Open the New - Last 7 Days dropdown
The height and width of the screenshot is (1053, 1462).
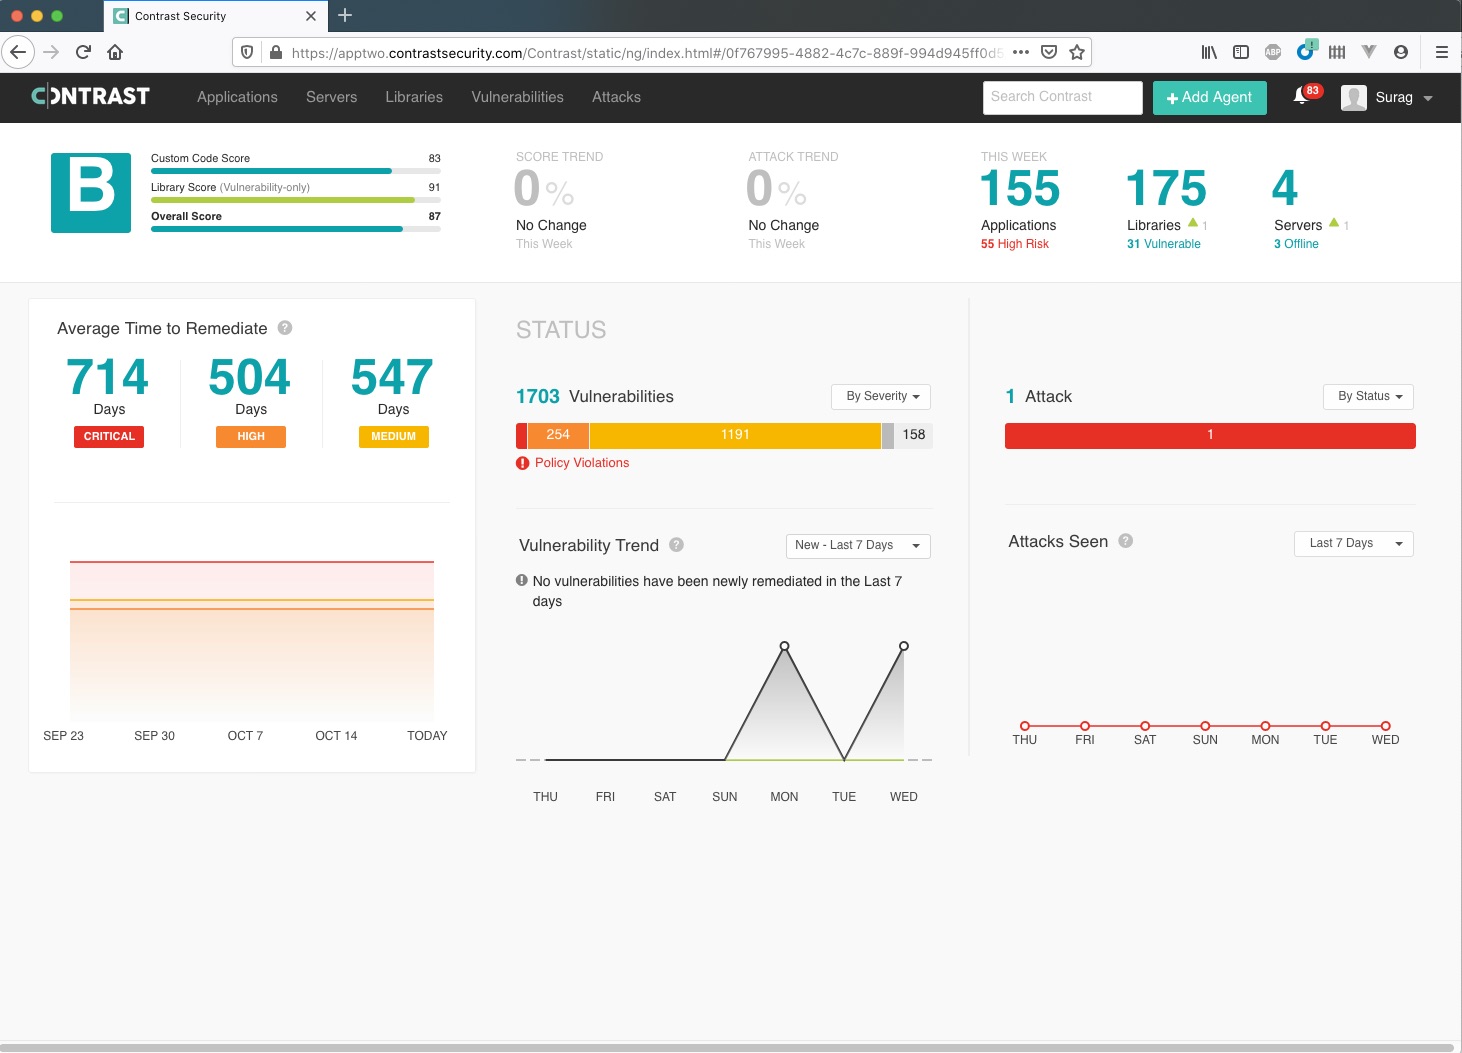[857, 545]
